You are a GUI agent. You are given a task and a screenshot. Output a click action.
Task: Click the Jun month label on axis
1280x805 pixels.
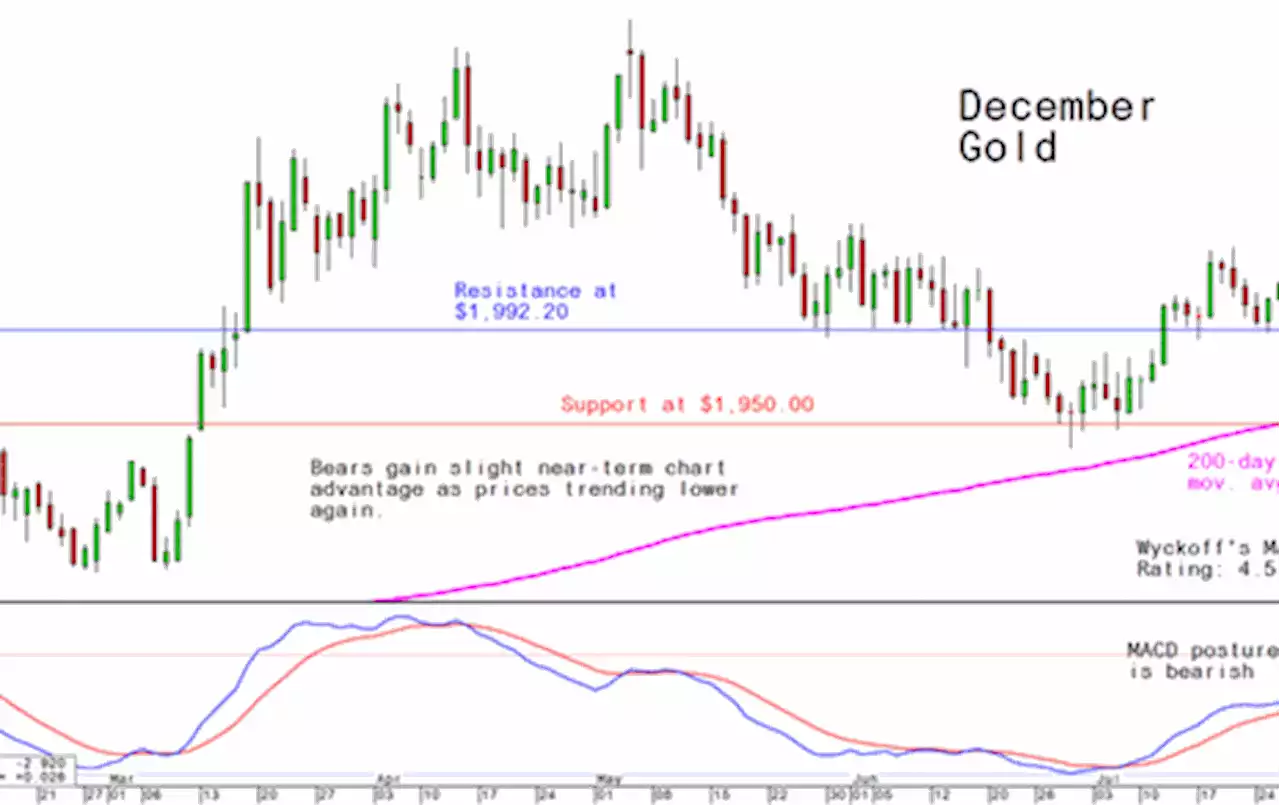click(x=866, y=777)
